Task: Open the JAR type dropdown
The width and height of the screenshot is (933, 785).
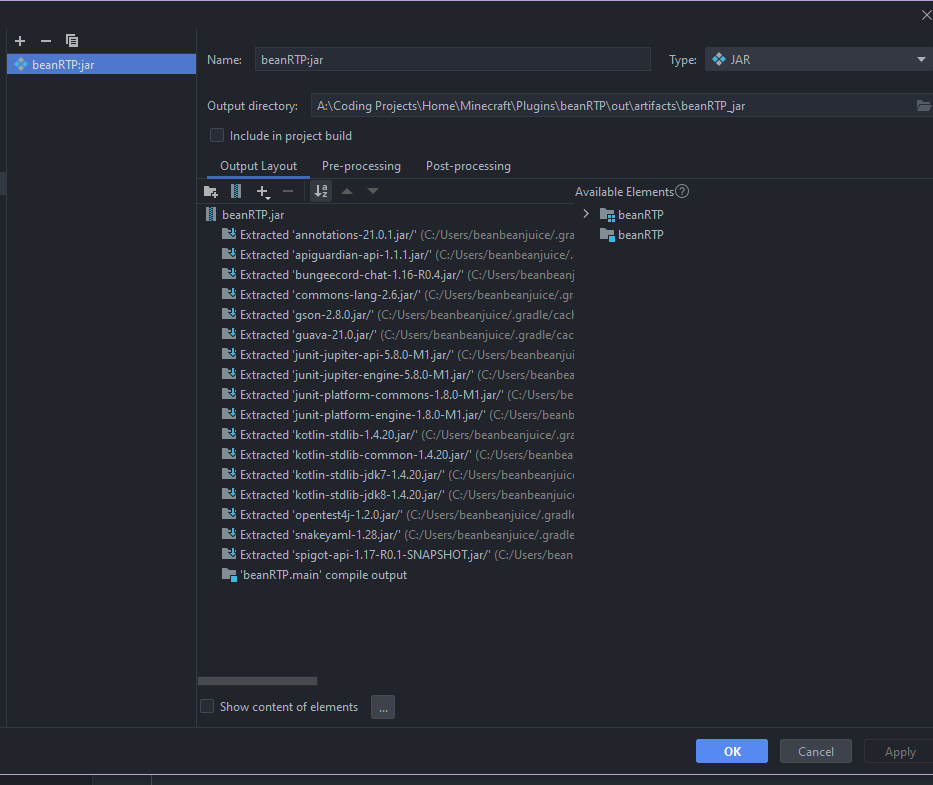Action: click(920, 59)
